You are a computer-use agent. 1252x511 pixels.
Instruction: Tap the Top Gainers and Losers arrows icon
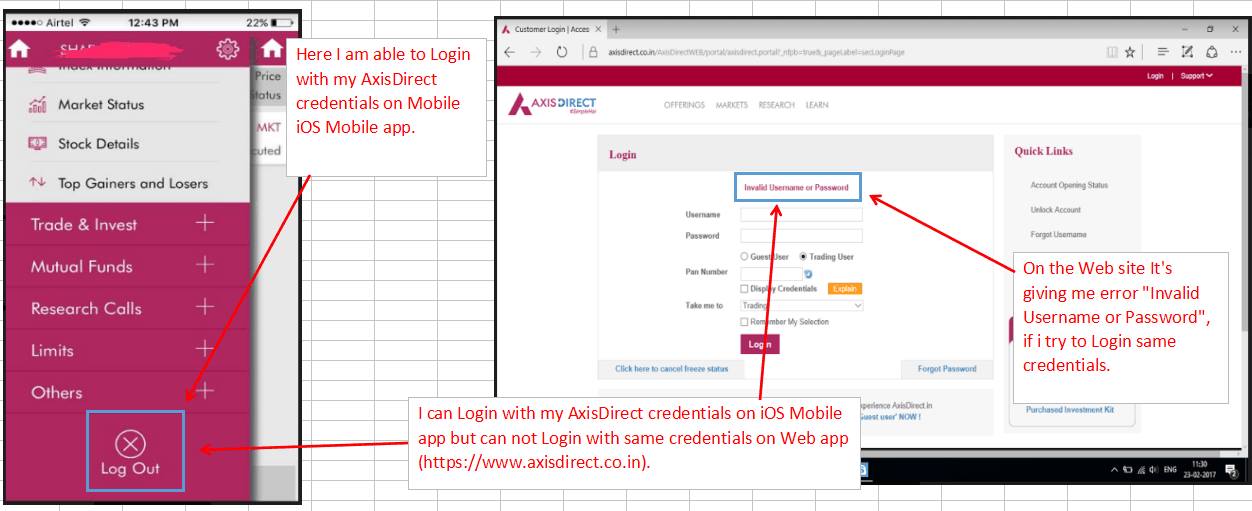[38, 183]
